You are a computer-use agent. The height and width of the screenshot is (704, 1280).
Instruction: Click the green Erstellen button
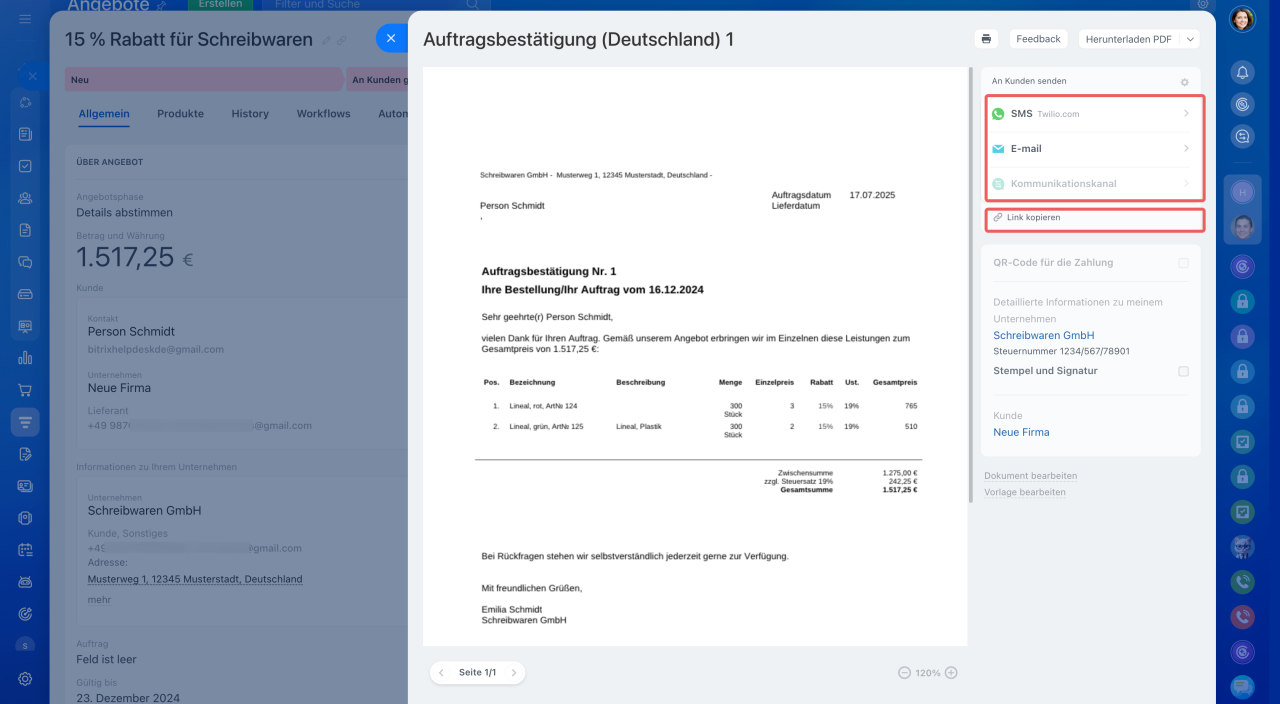[x=220, y=5]
